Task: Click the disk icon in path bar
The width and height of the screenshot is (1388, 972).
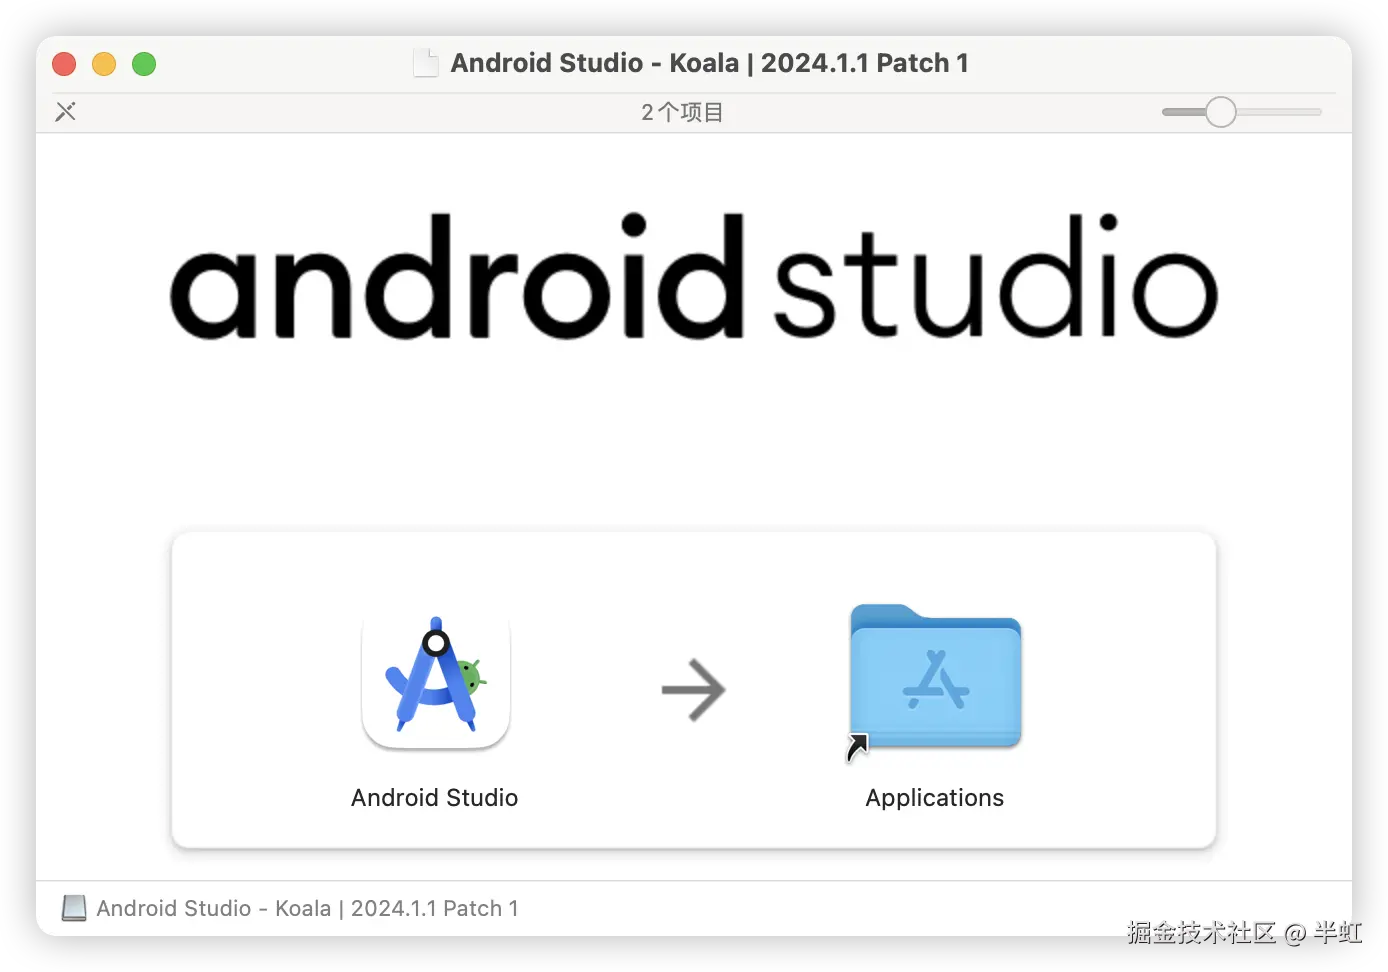Action: (74, 908)
